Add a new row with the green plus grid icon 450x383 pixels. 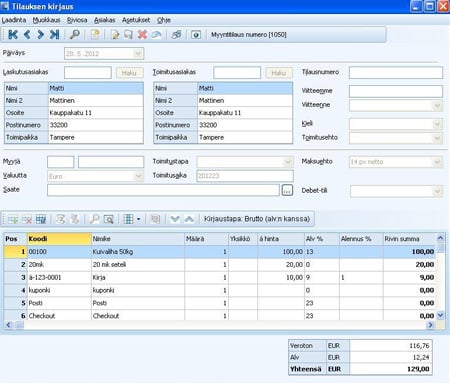click(13, 219)
